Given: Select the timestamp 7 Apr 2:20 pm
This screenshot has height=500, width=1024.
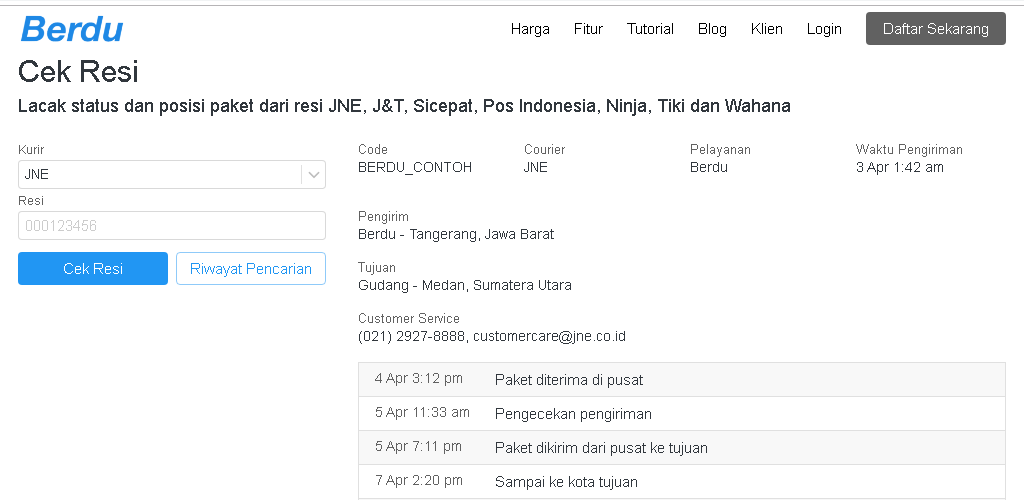Looking at the screenshot, I should pos(419,480).
